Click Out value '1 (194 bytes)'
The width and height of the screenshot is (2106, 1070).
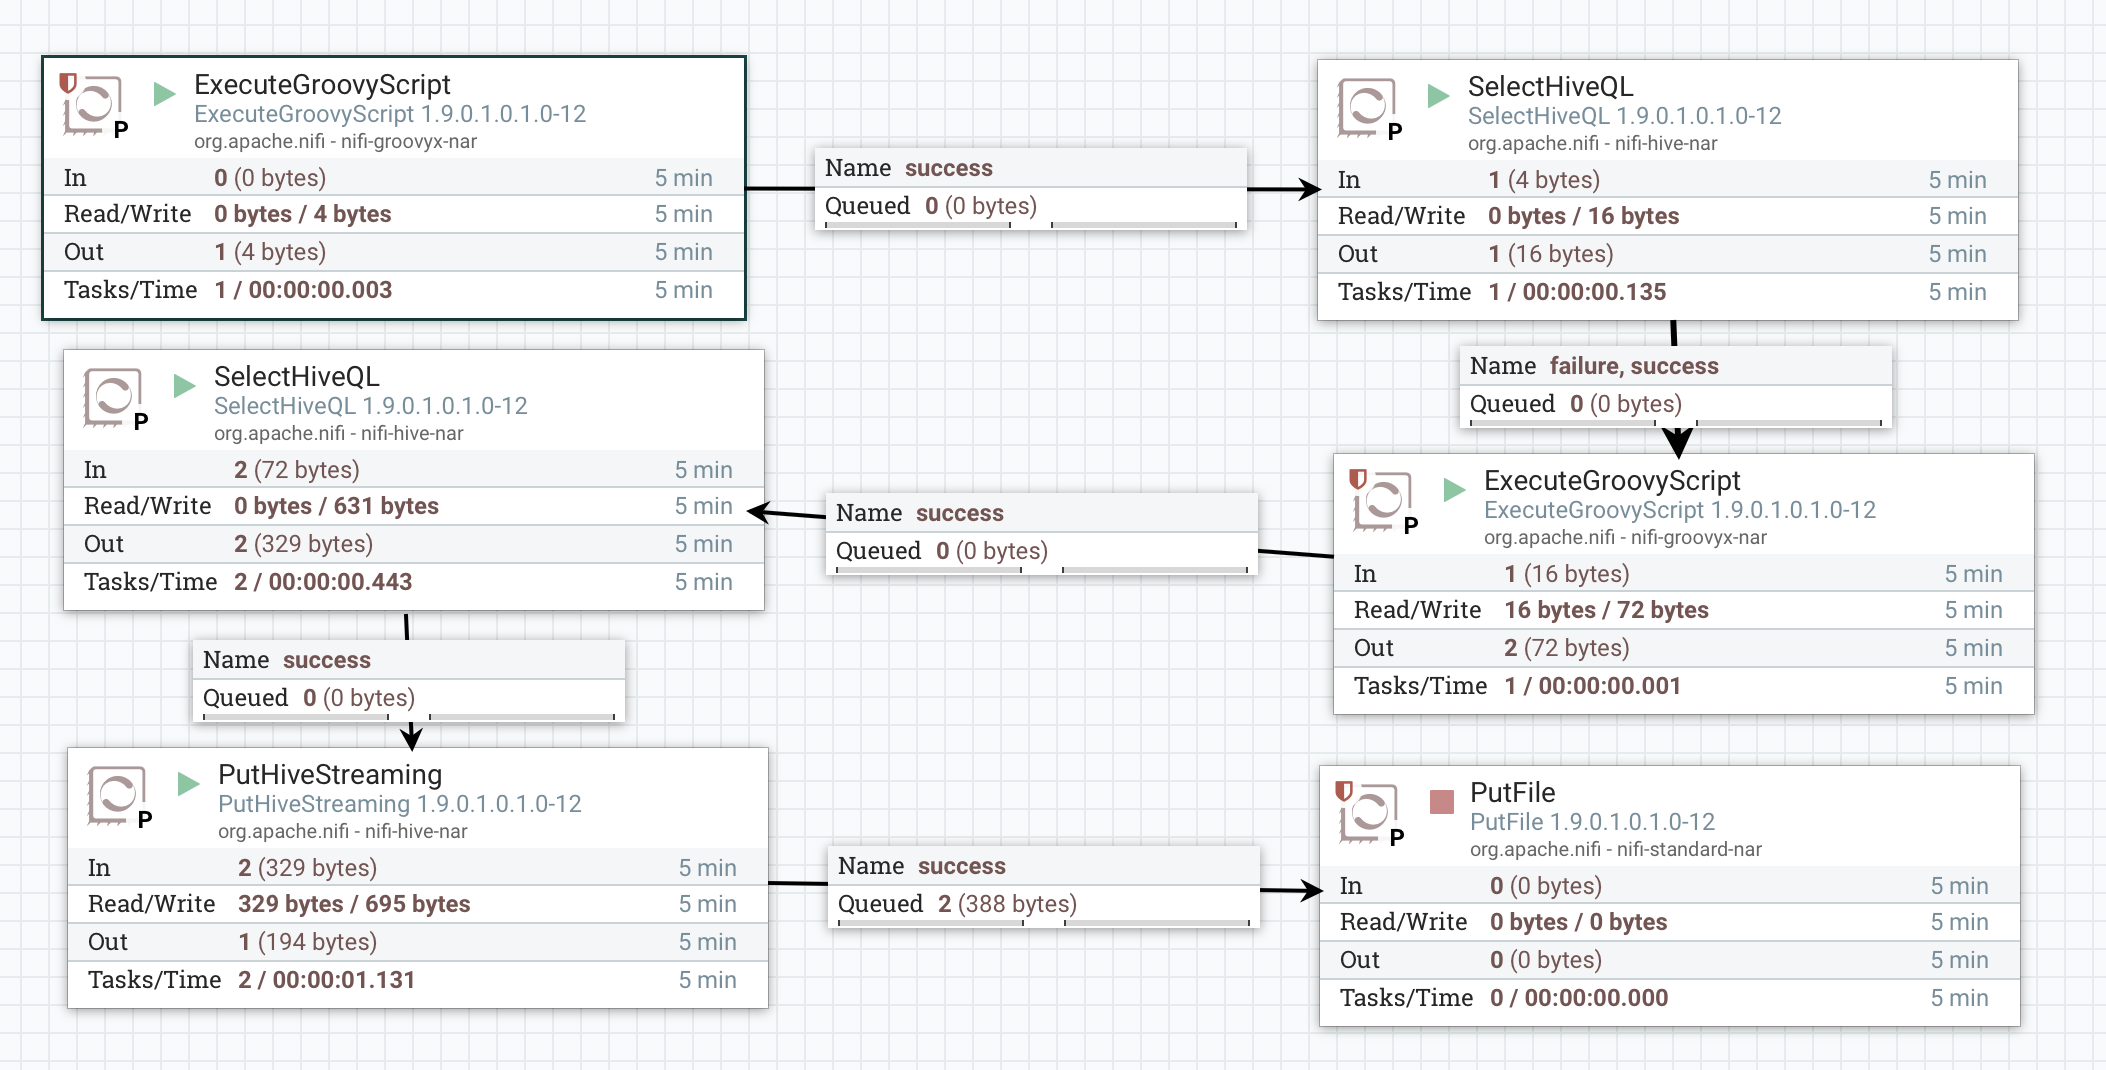tap(307, 942)
